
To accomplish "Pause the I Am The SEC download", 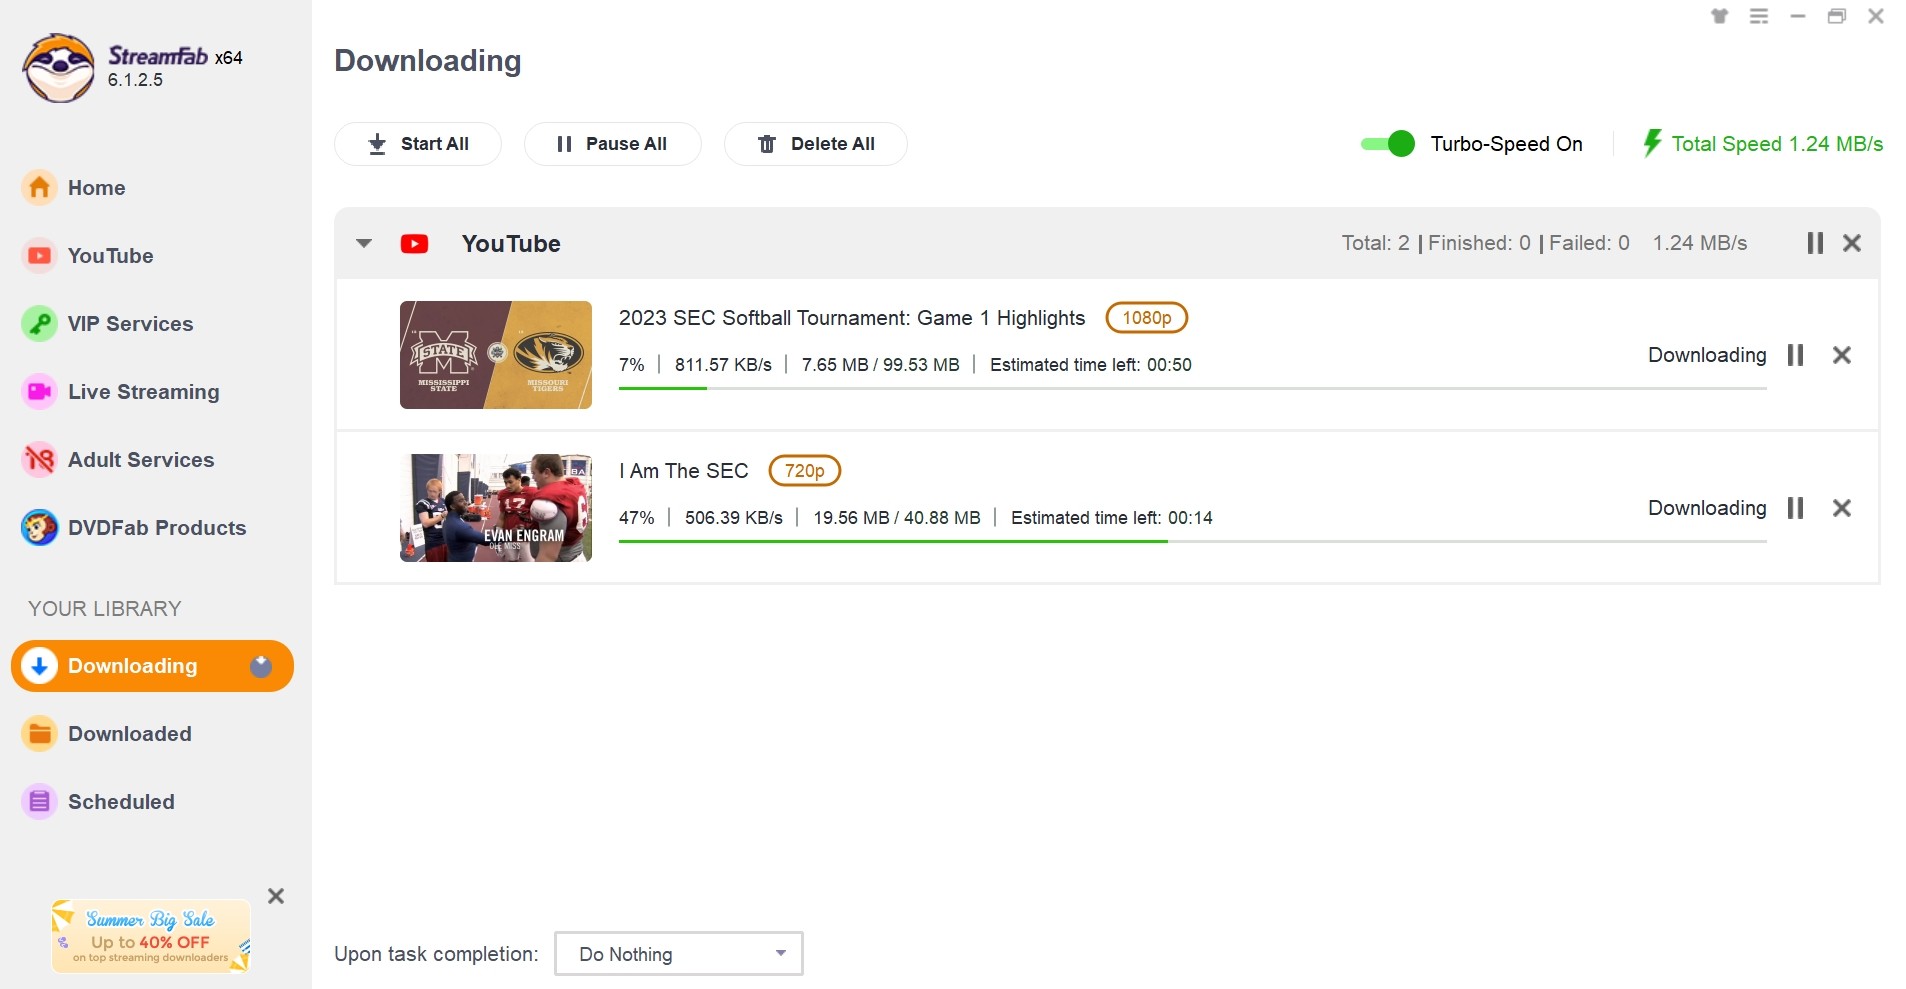I will pyautogui.click(x=1795, y=508).
